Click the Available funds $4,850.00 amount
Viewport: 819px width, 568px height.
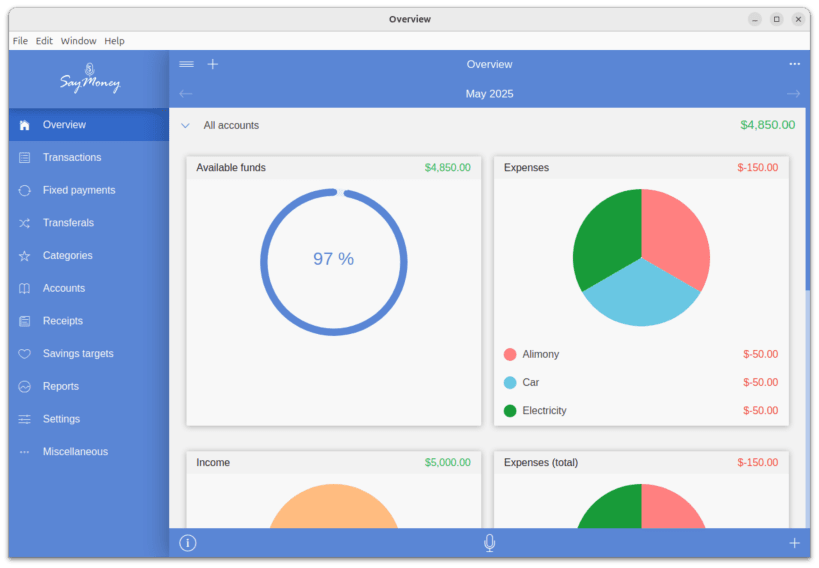448,168
